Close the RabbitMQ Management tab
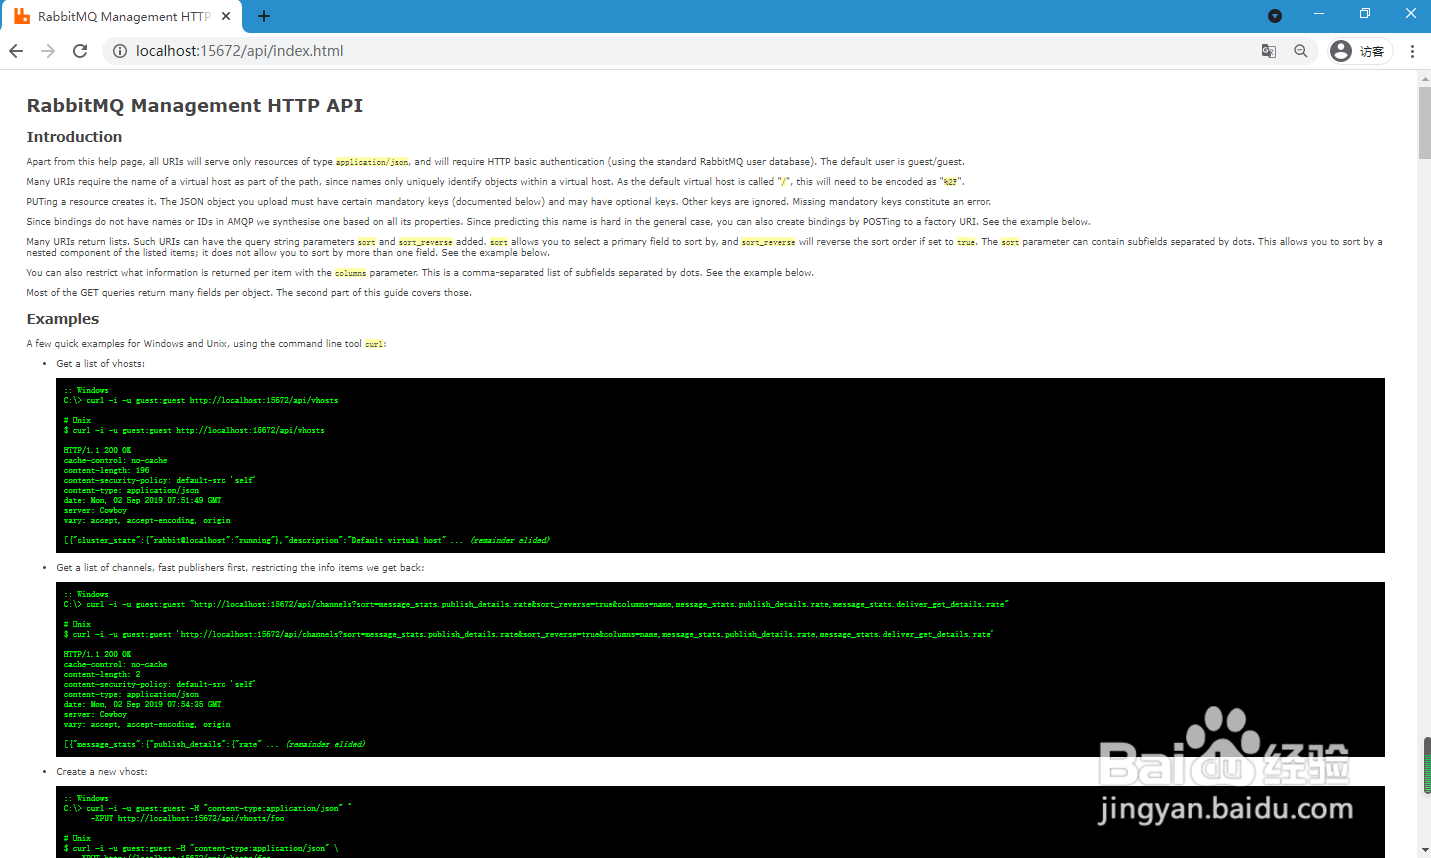Image resolution: width=1431 pixels, height=858 pixels. [x=226, y=16]
